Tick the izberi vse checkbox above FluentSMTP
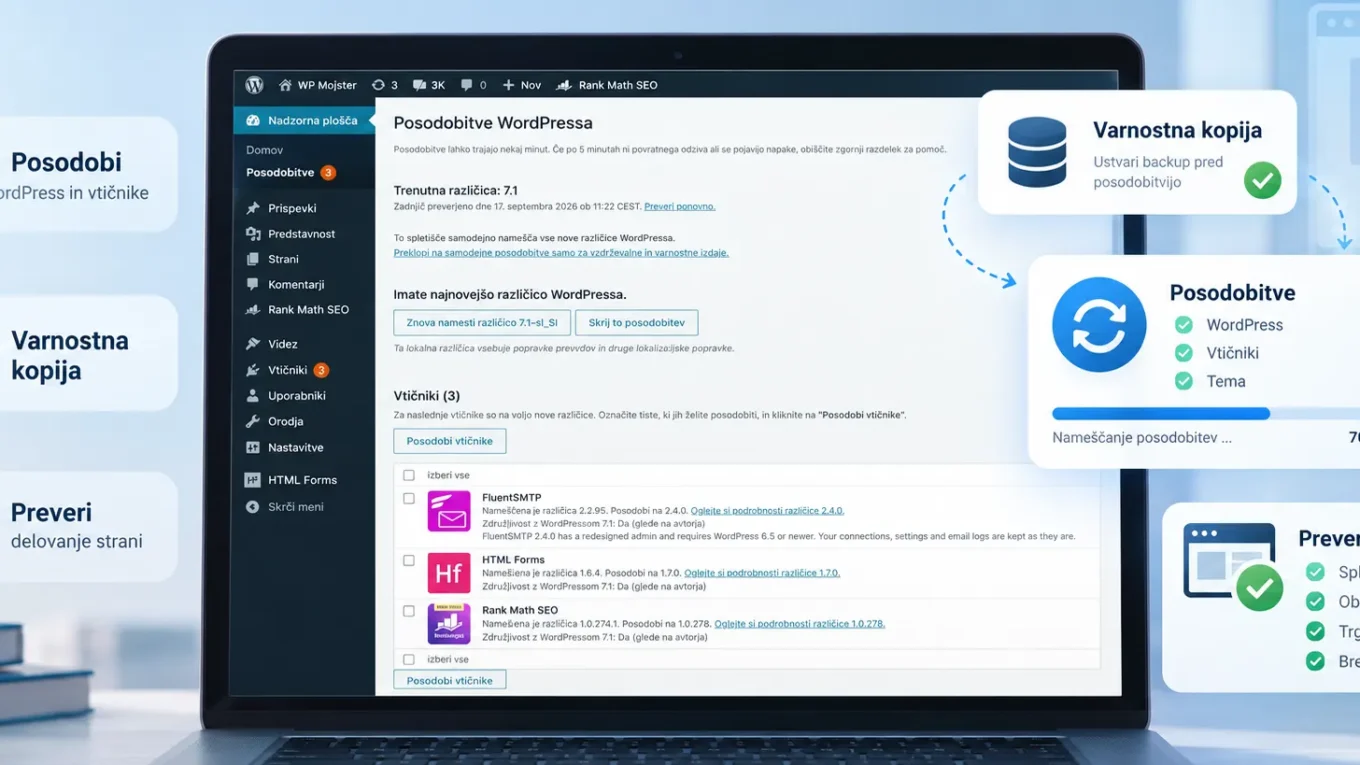 [x=408, y=475]
